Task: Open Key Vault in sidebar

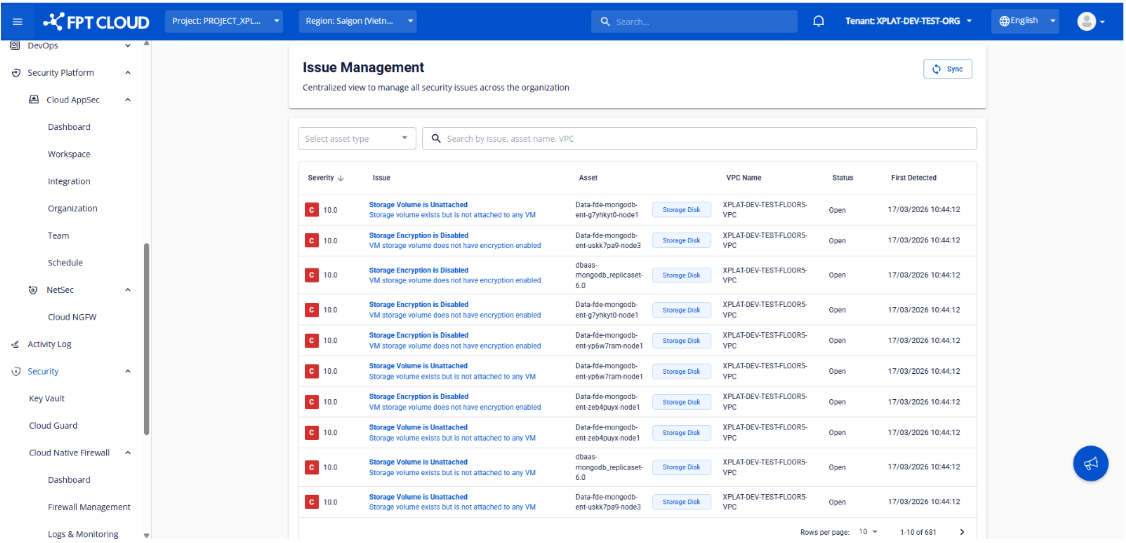Action: 47,398
